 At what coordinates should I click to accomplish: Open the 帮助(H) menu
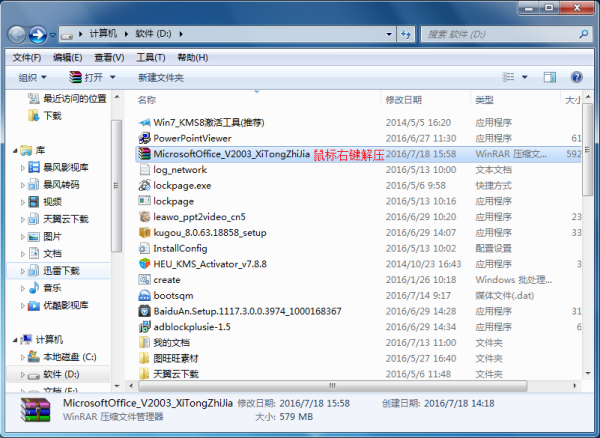193,58
